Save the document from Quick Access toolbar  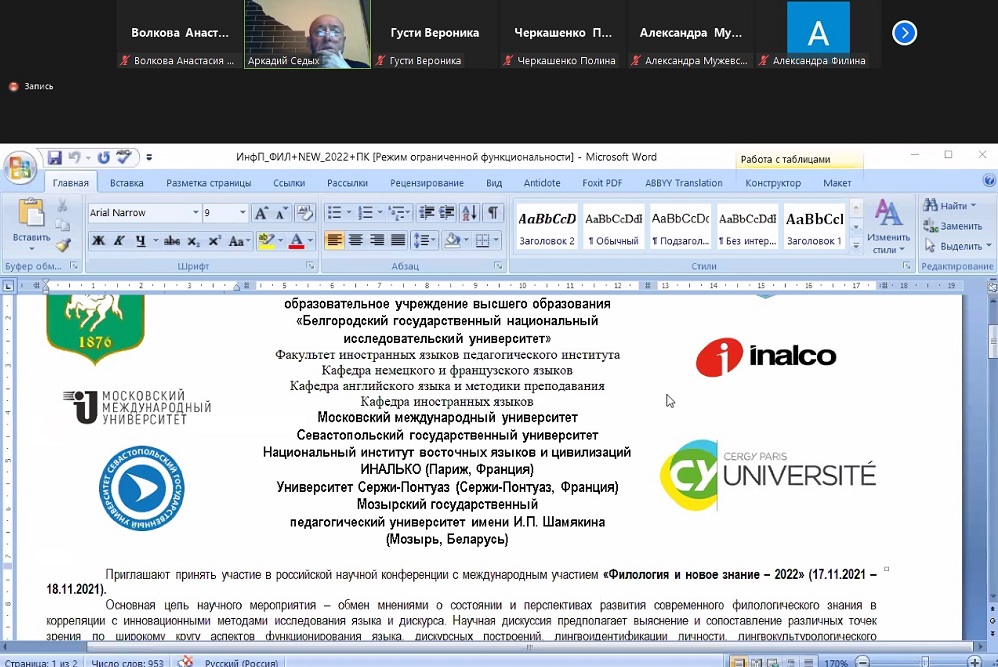[55, 157]
